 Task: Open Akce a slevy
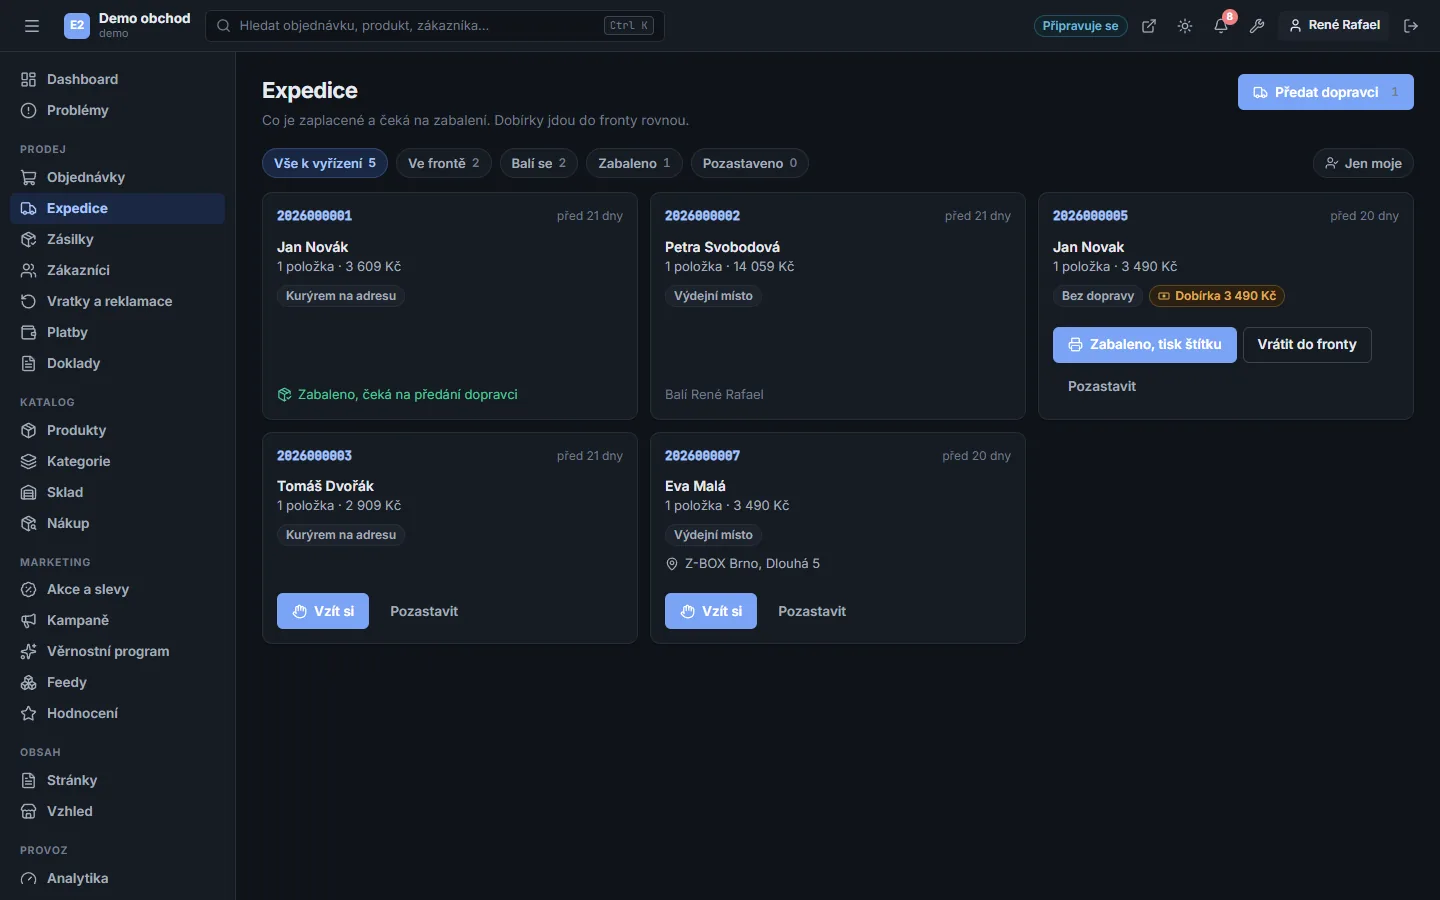117,589
